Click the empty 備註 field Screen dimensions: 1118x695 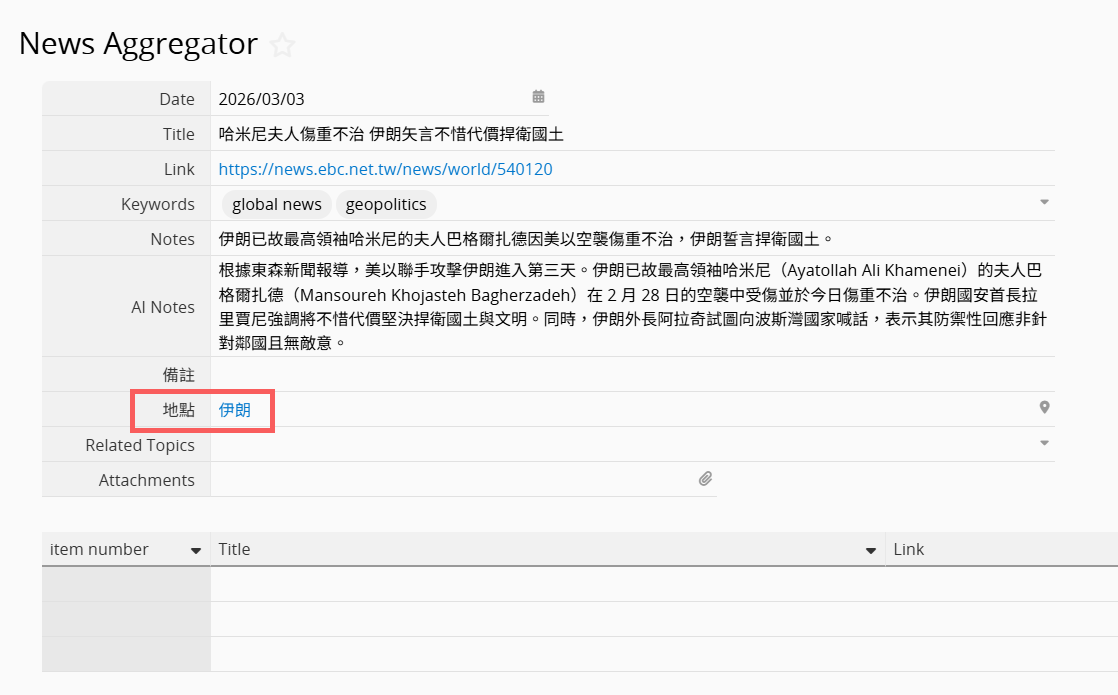tap(630, 374)
